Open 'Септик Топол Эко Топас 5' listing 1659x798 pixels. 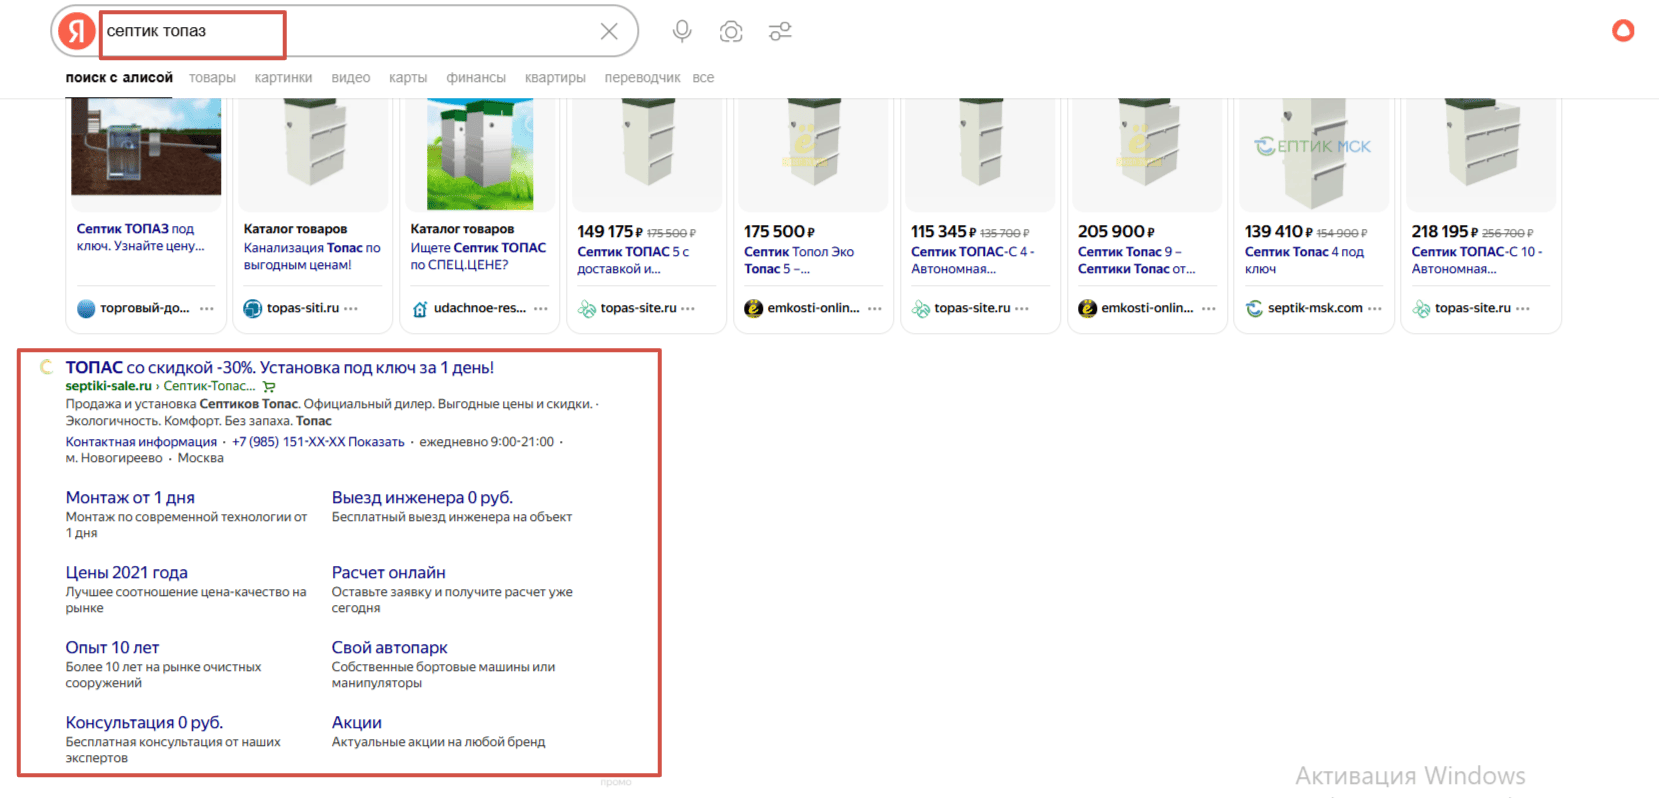coord(799,260)
